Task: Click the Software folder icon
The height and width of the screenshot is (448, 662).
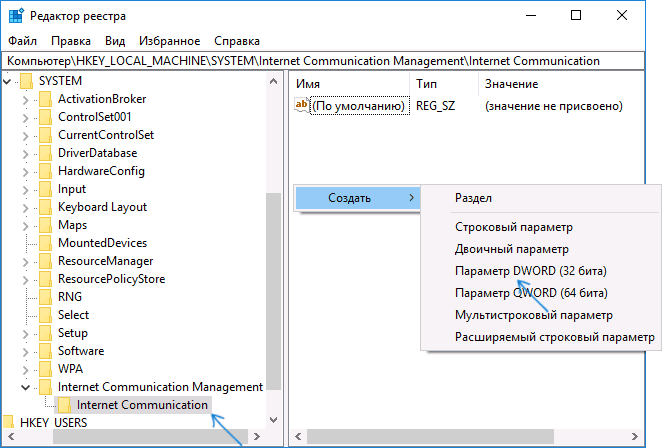Action: tap(45, 351)
